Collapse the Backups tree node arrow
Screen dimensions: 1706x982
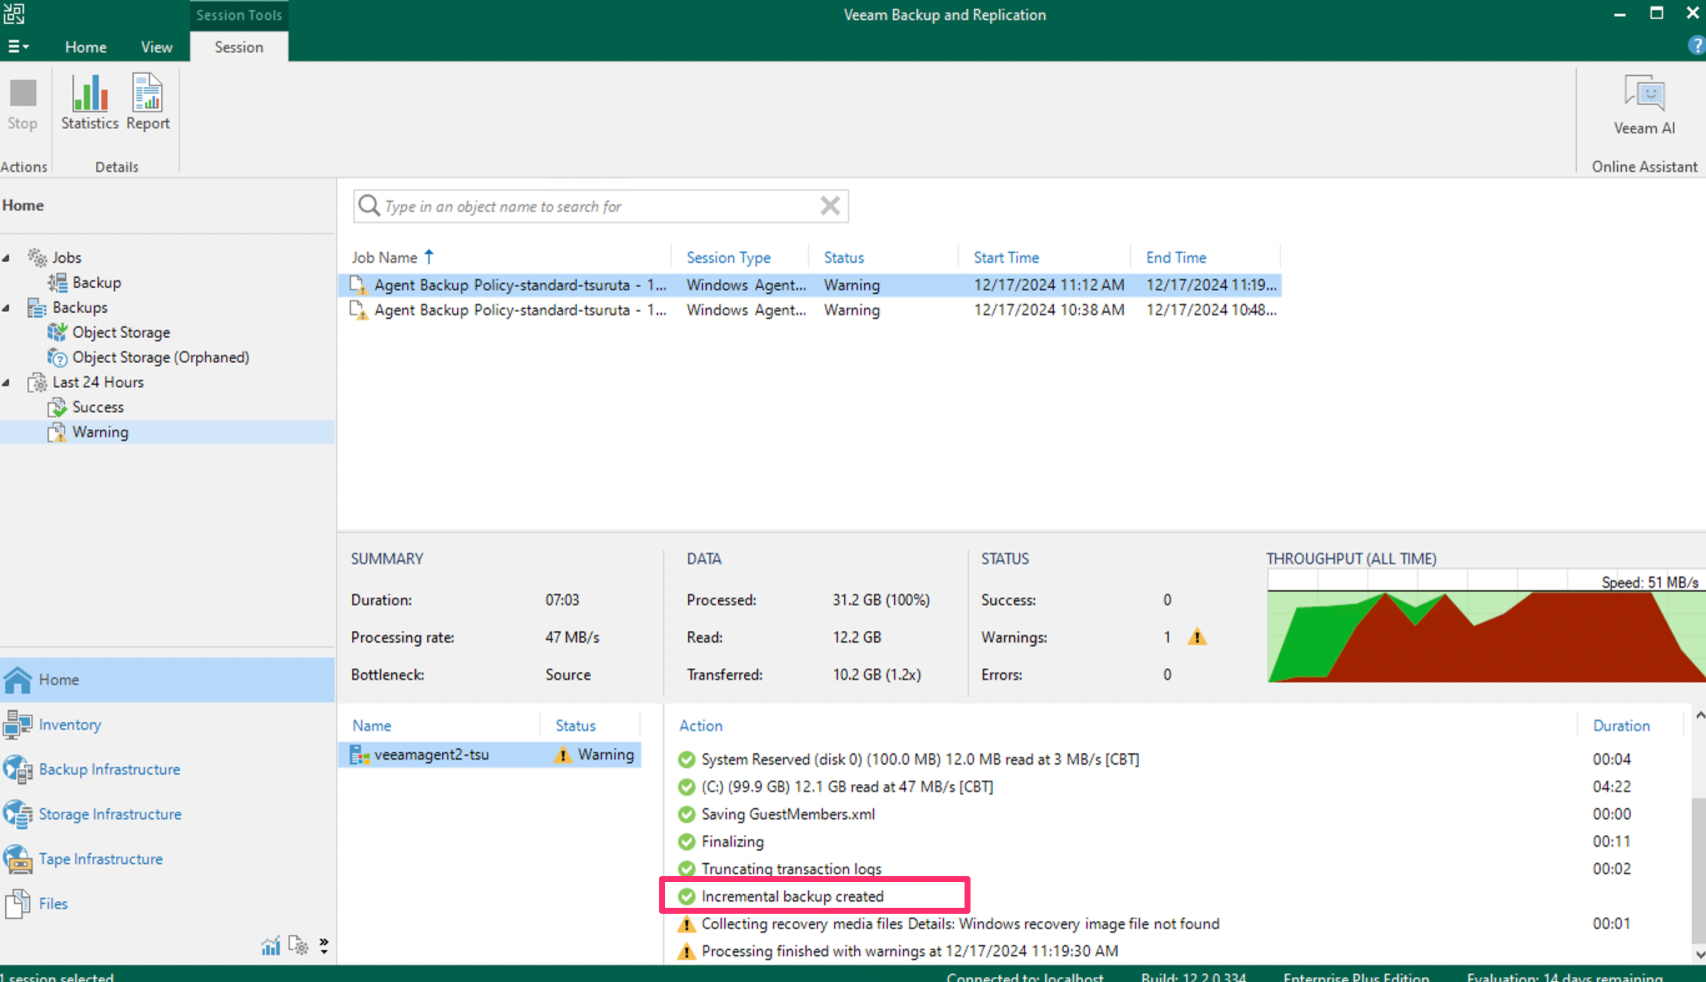(x=7, y=308)
